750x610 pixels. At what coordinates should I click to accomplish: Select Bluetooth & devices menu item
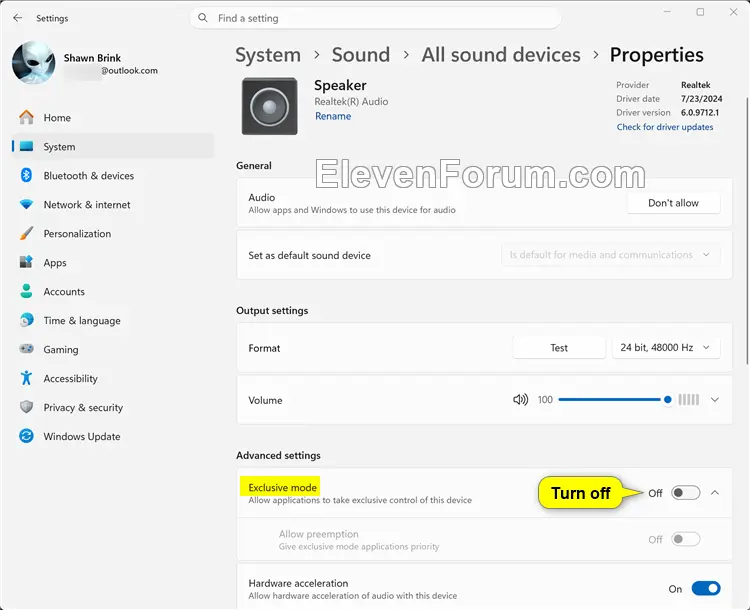[x=113, y=176]
